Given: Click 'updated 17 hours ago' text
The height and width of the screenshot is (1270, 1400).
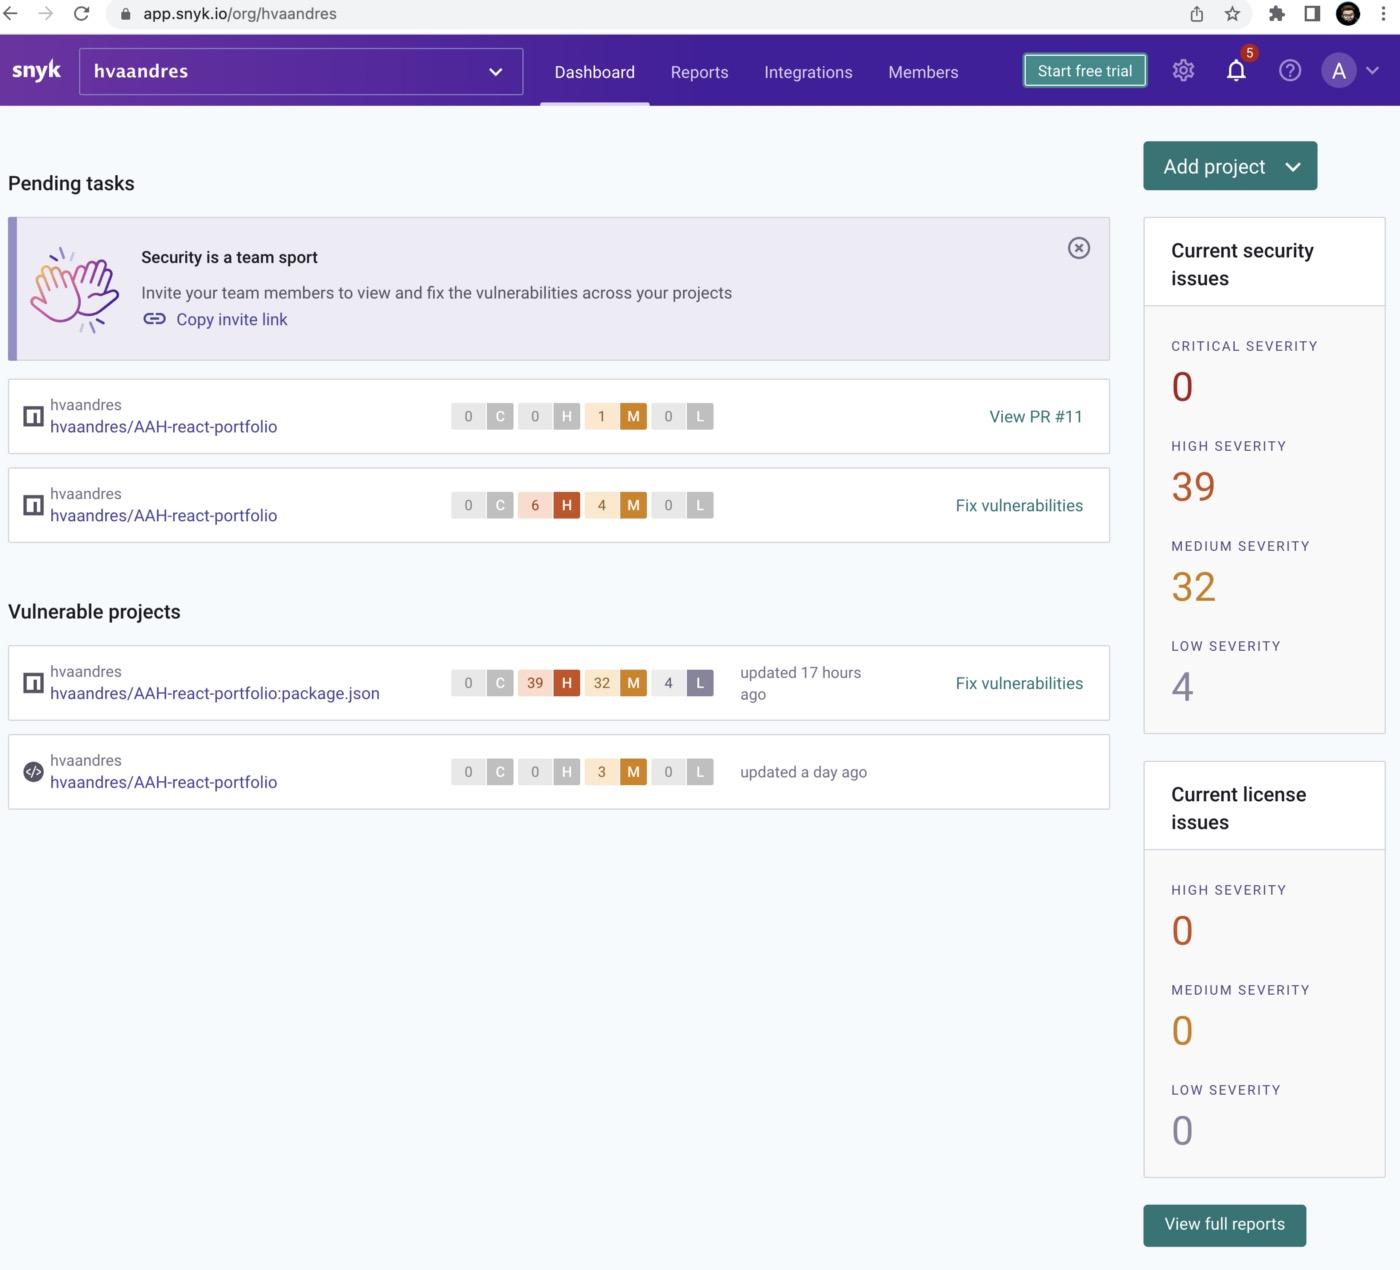Looking at the screenshot, I should pos(800,683).
